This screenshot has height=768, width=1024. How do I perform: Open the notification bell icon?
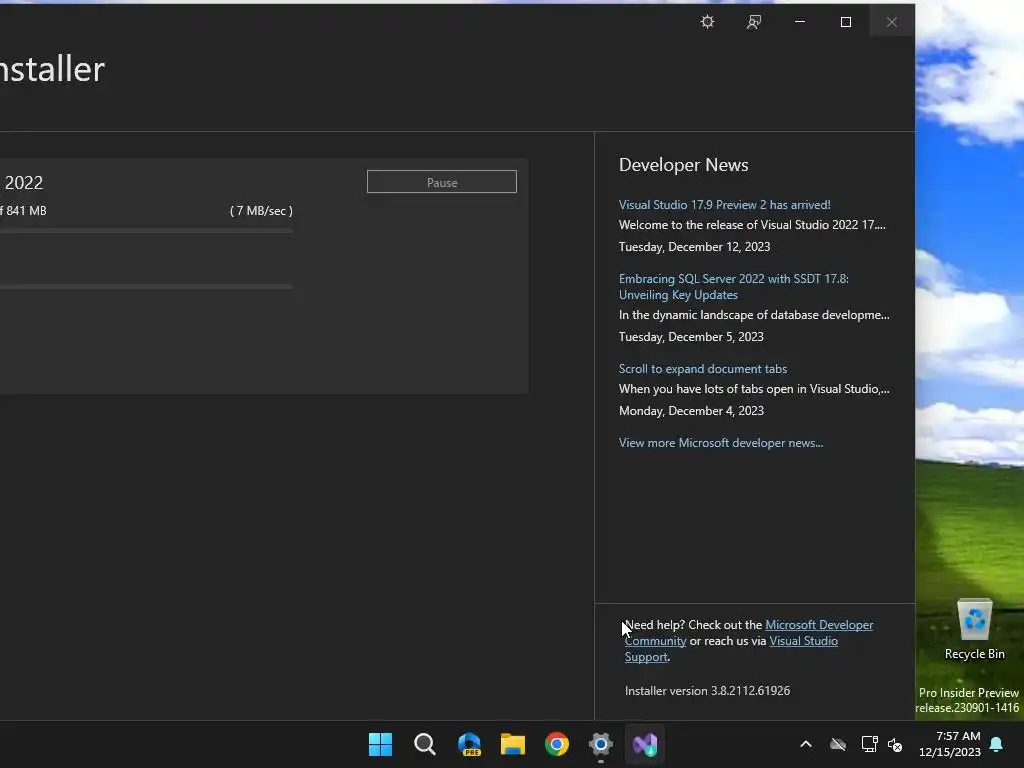pyautogui.click(x=997, y=744)
